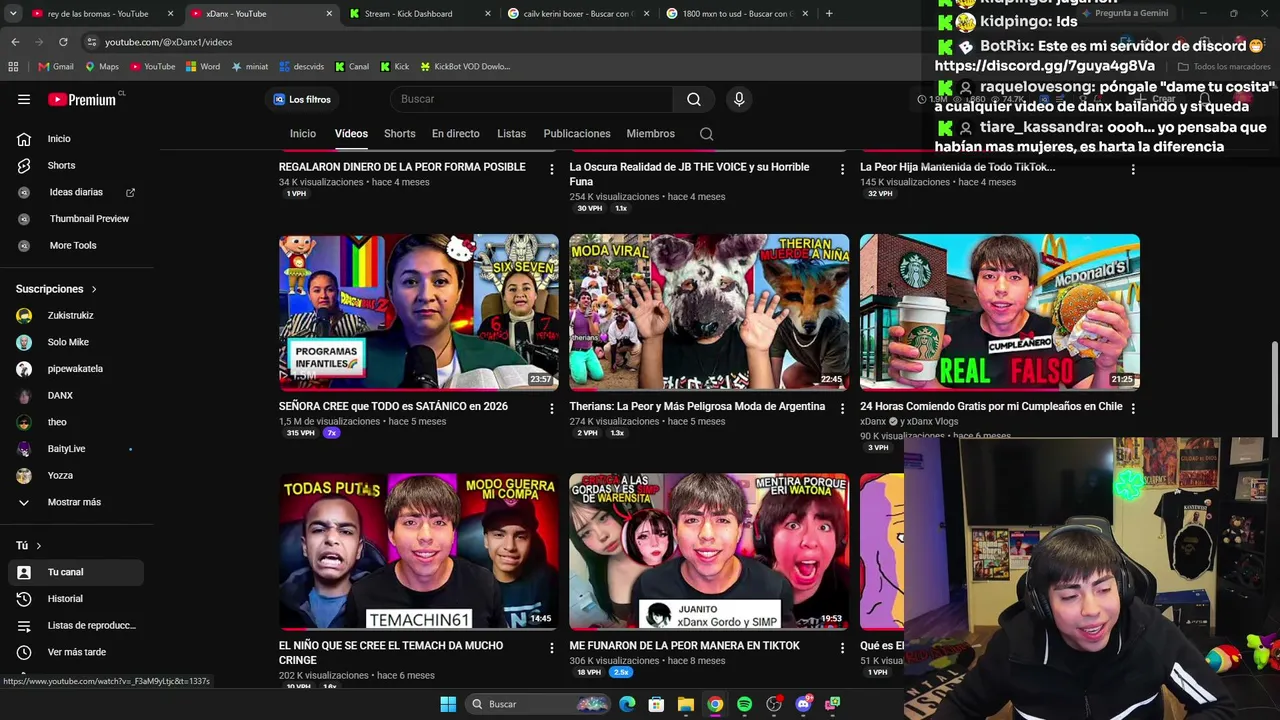Switch to the Miembros tab
This screenshot has width=1280, height=720.
(651, 134)
